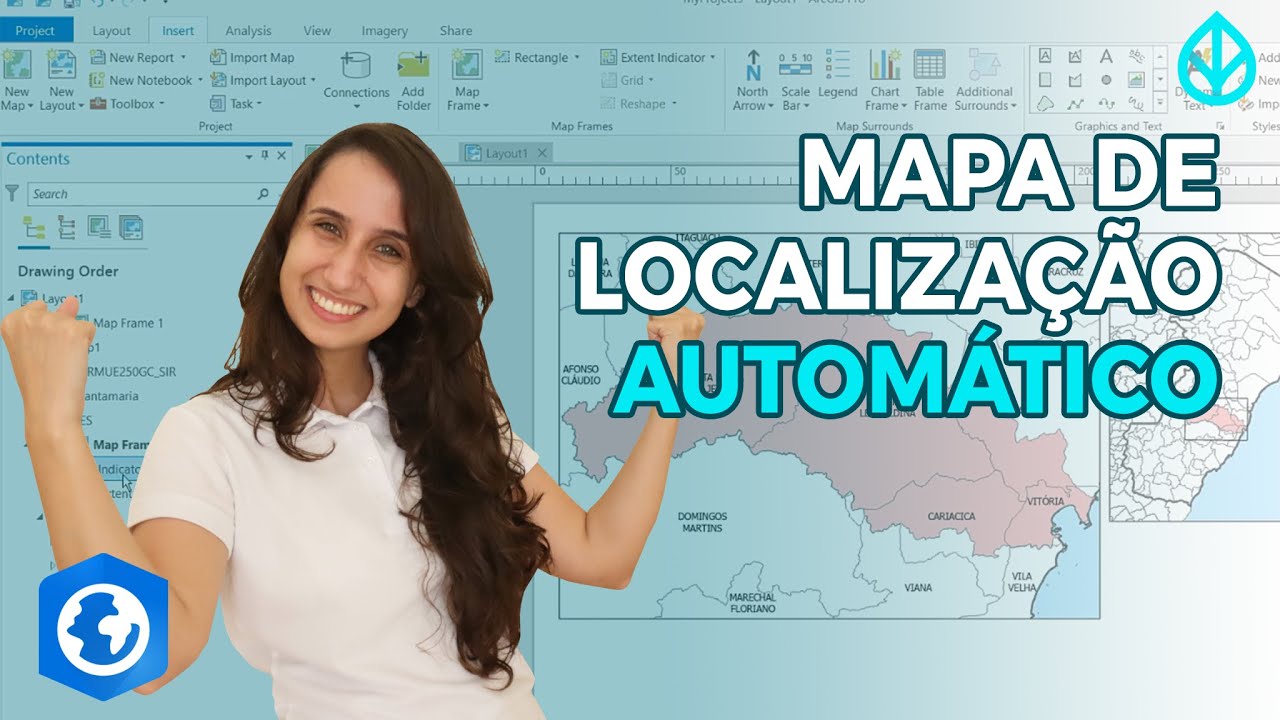1280x720 pixels.
Task: Switch to the Layout ribbon tab
Action: [x=111, y=30]
